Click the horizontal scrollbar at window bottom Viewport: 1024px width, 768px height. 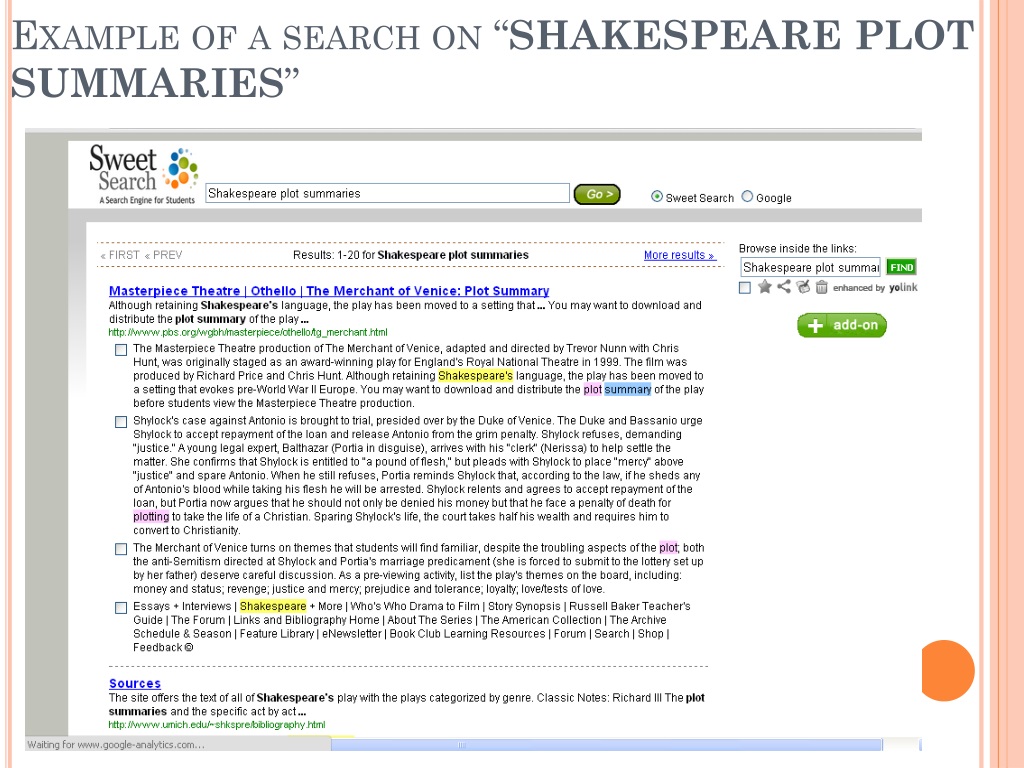click(x=607, y=744)
